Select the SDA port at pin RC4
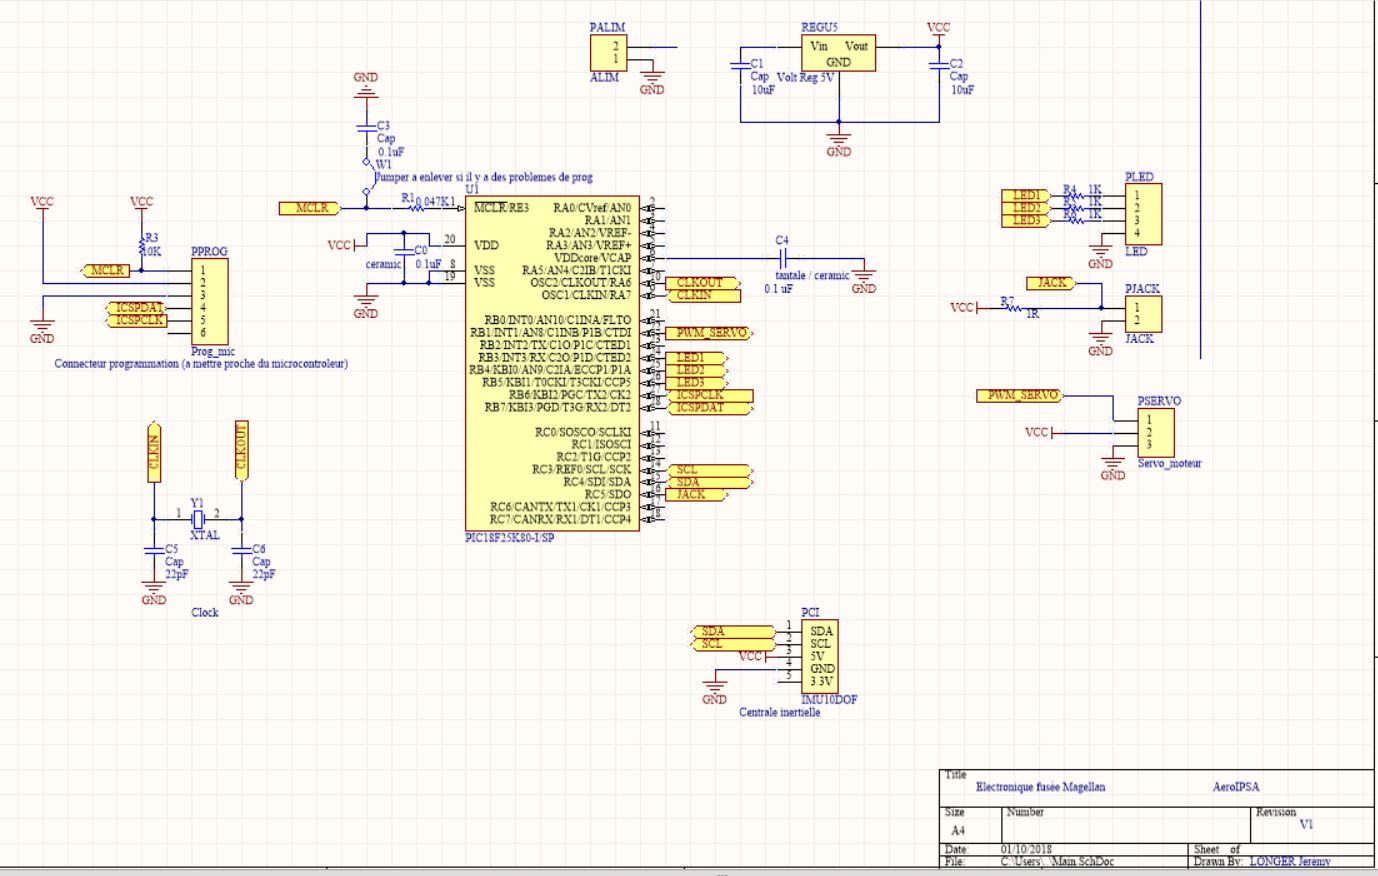This screenshot has width=1378, height=876. pos(707,483)
